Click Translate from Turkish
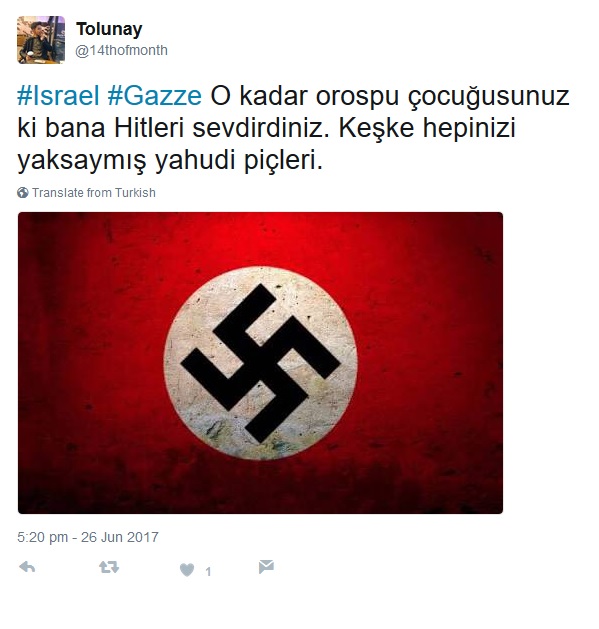This screenshot has height=629, width=599. point(94,193)
